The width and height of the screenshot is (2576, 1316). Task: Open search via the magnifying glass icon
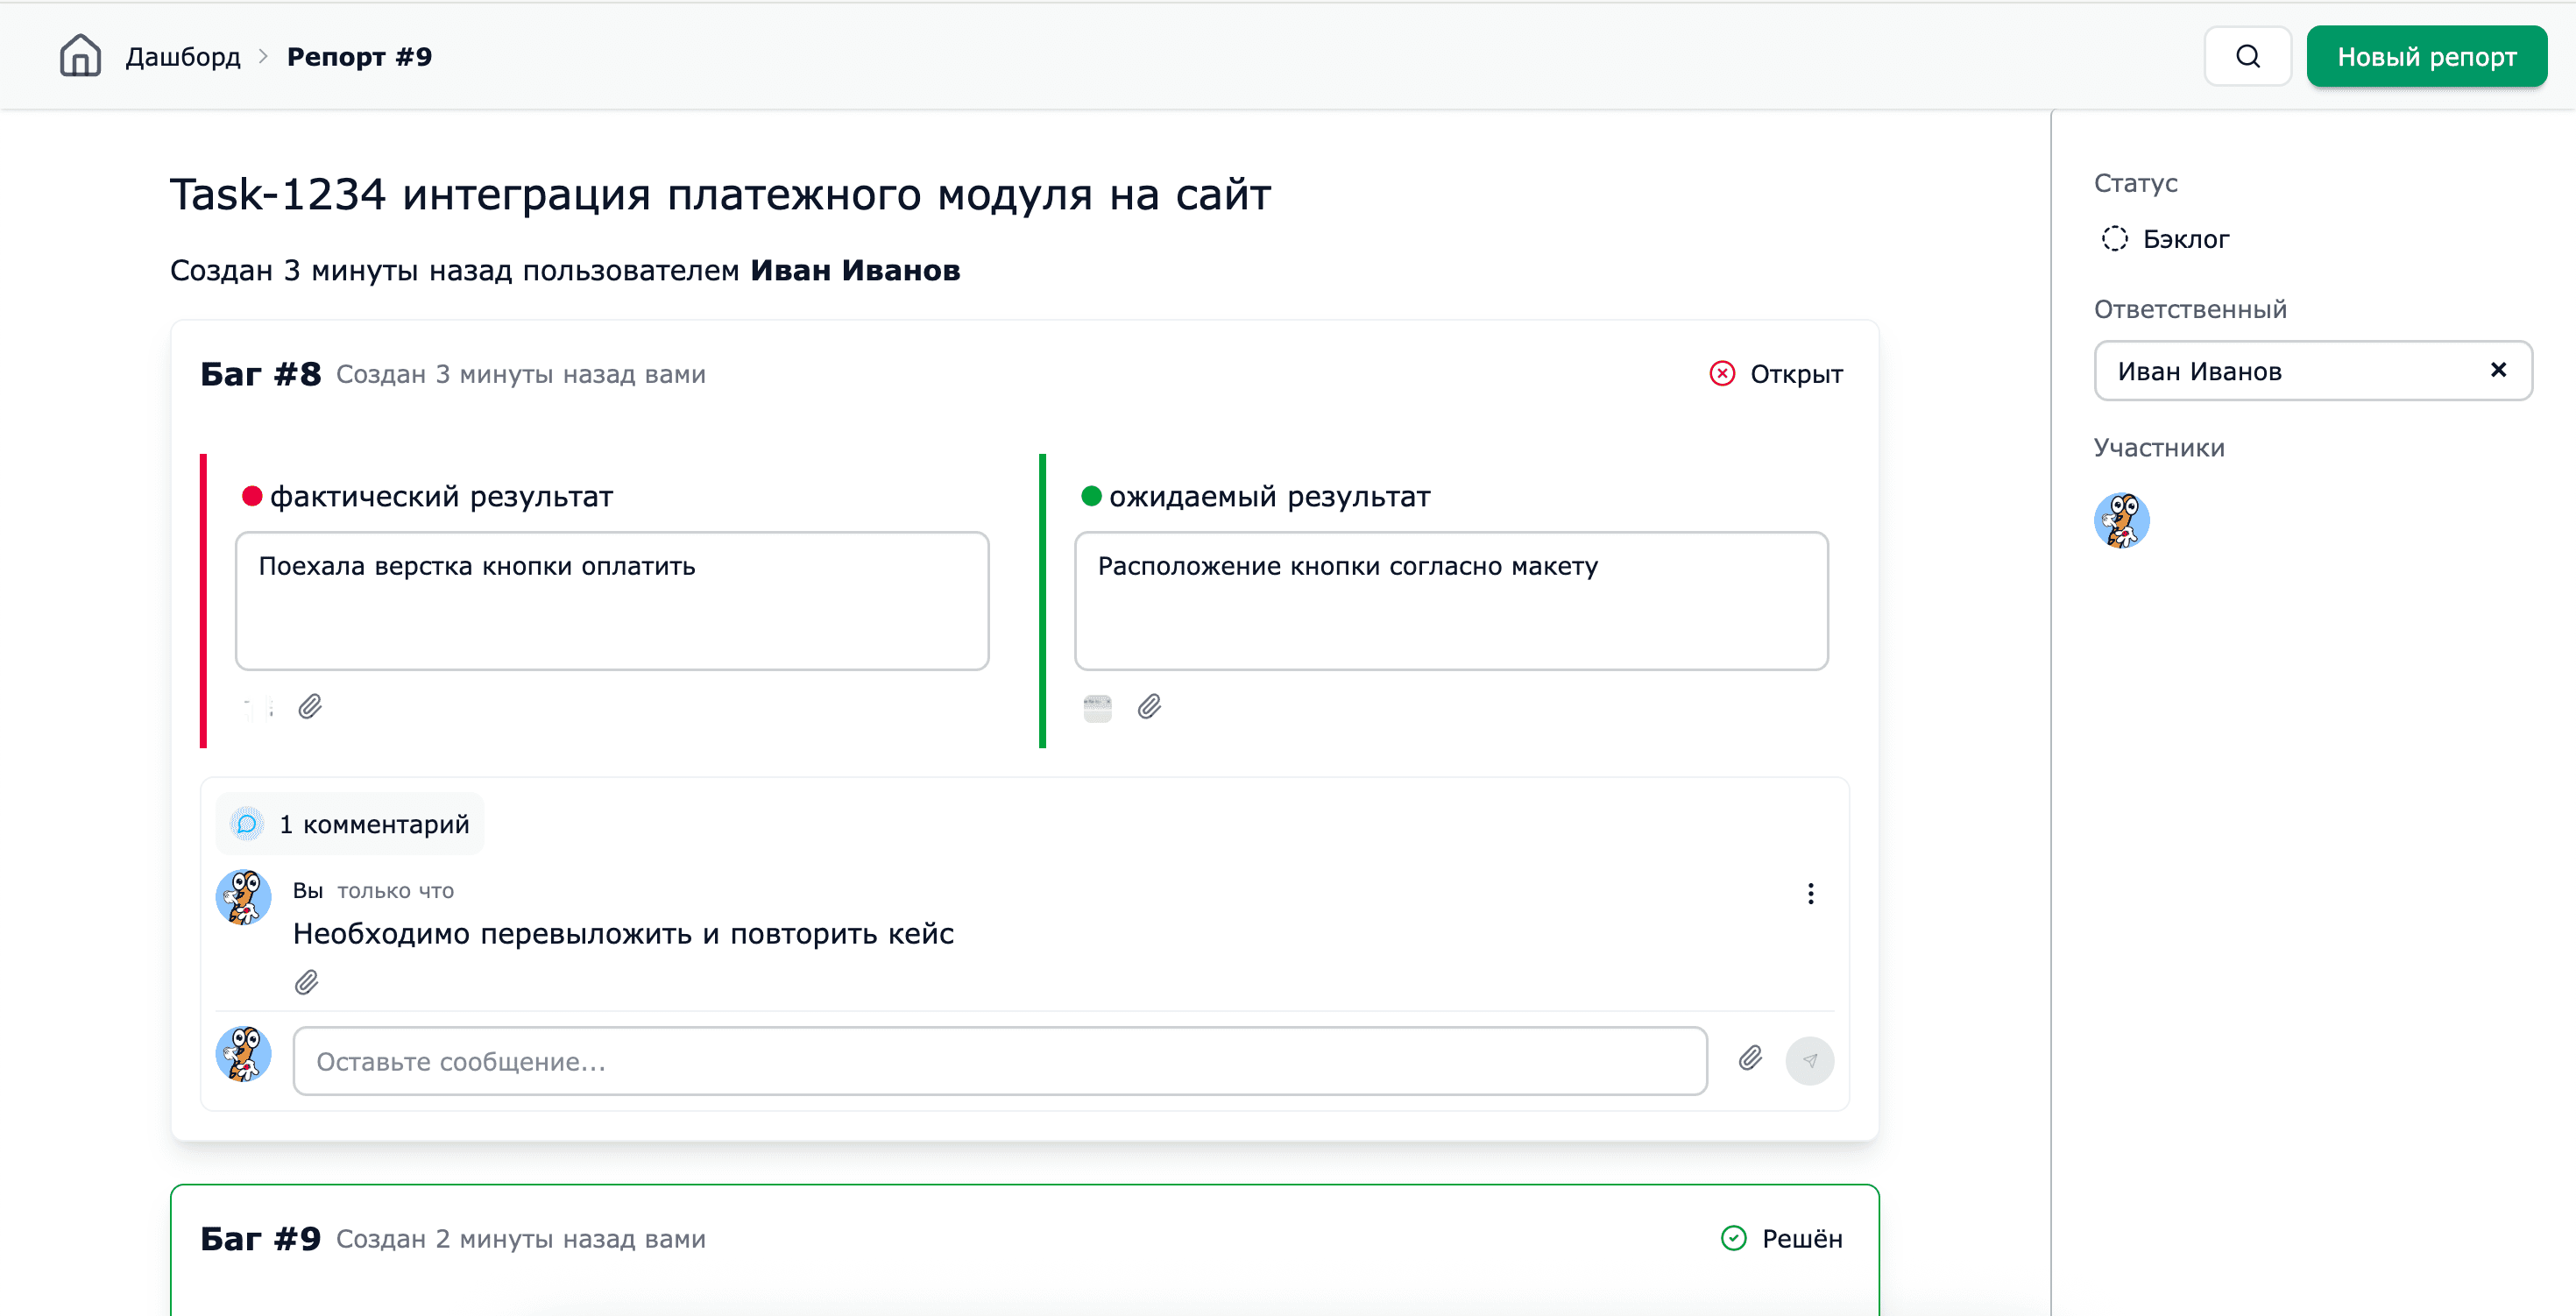point(2247,56)
